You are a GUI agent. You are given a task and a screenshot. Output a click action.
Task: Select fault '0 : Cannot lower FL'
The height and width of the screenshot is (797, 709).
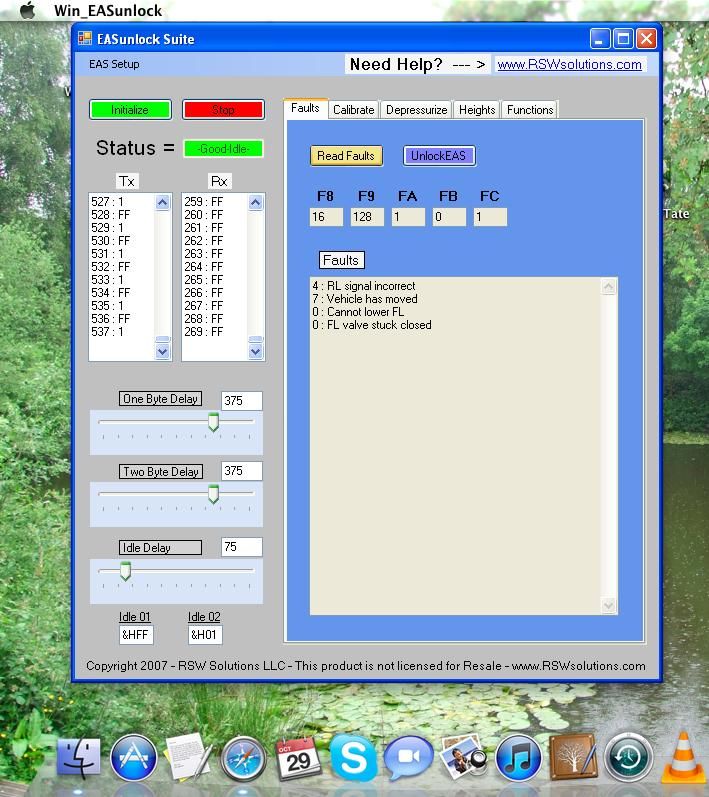[358, 312]
